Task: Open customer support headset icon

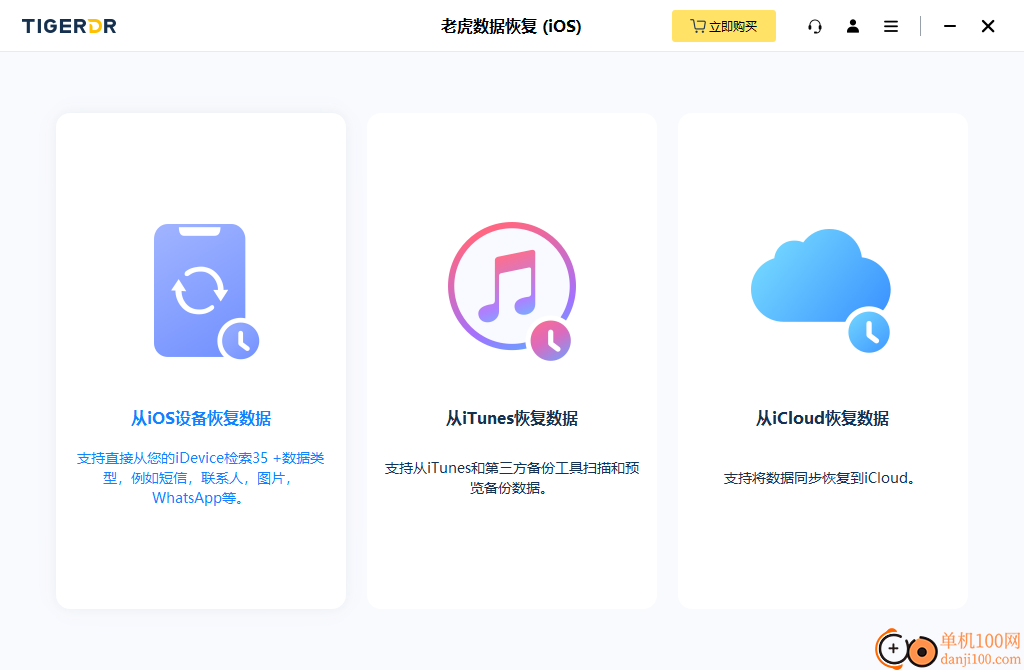Action: point(814,26)
